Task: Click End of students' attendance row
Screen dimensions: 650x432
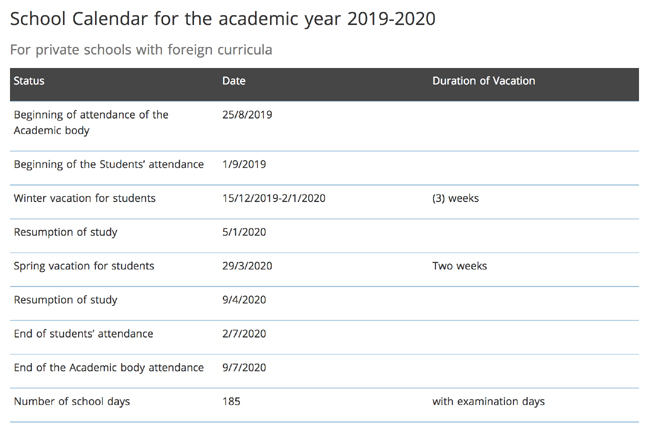Action: click(x=324, y=337)
